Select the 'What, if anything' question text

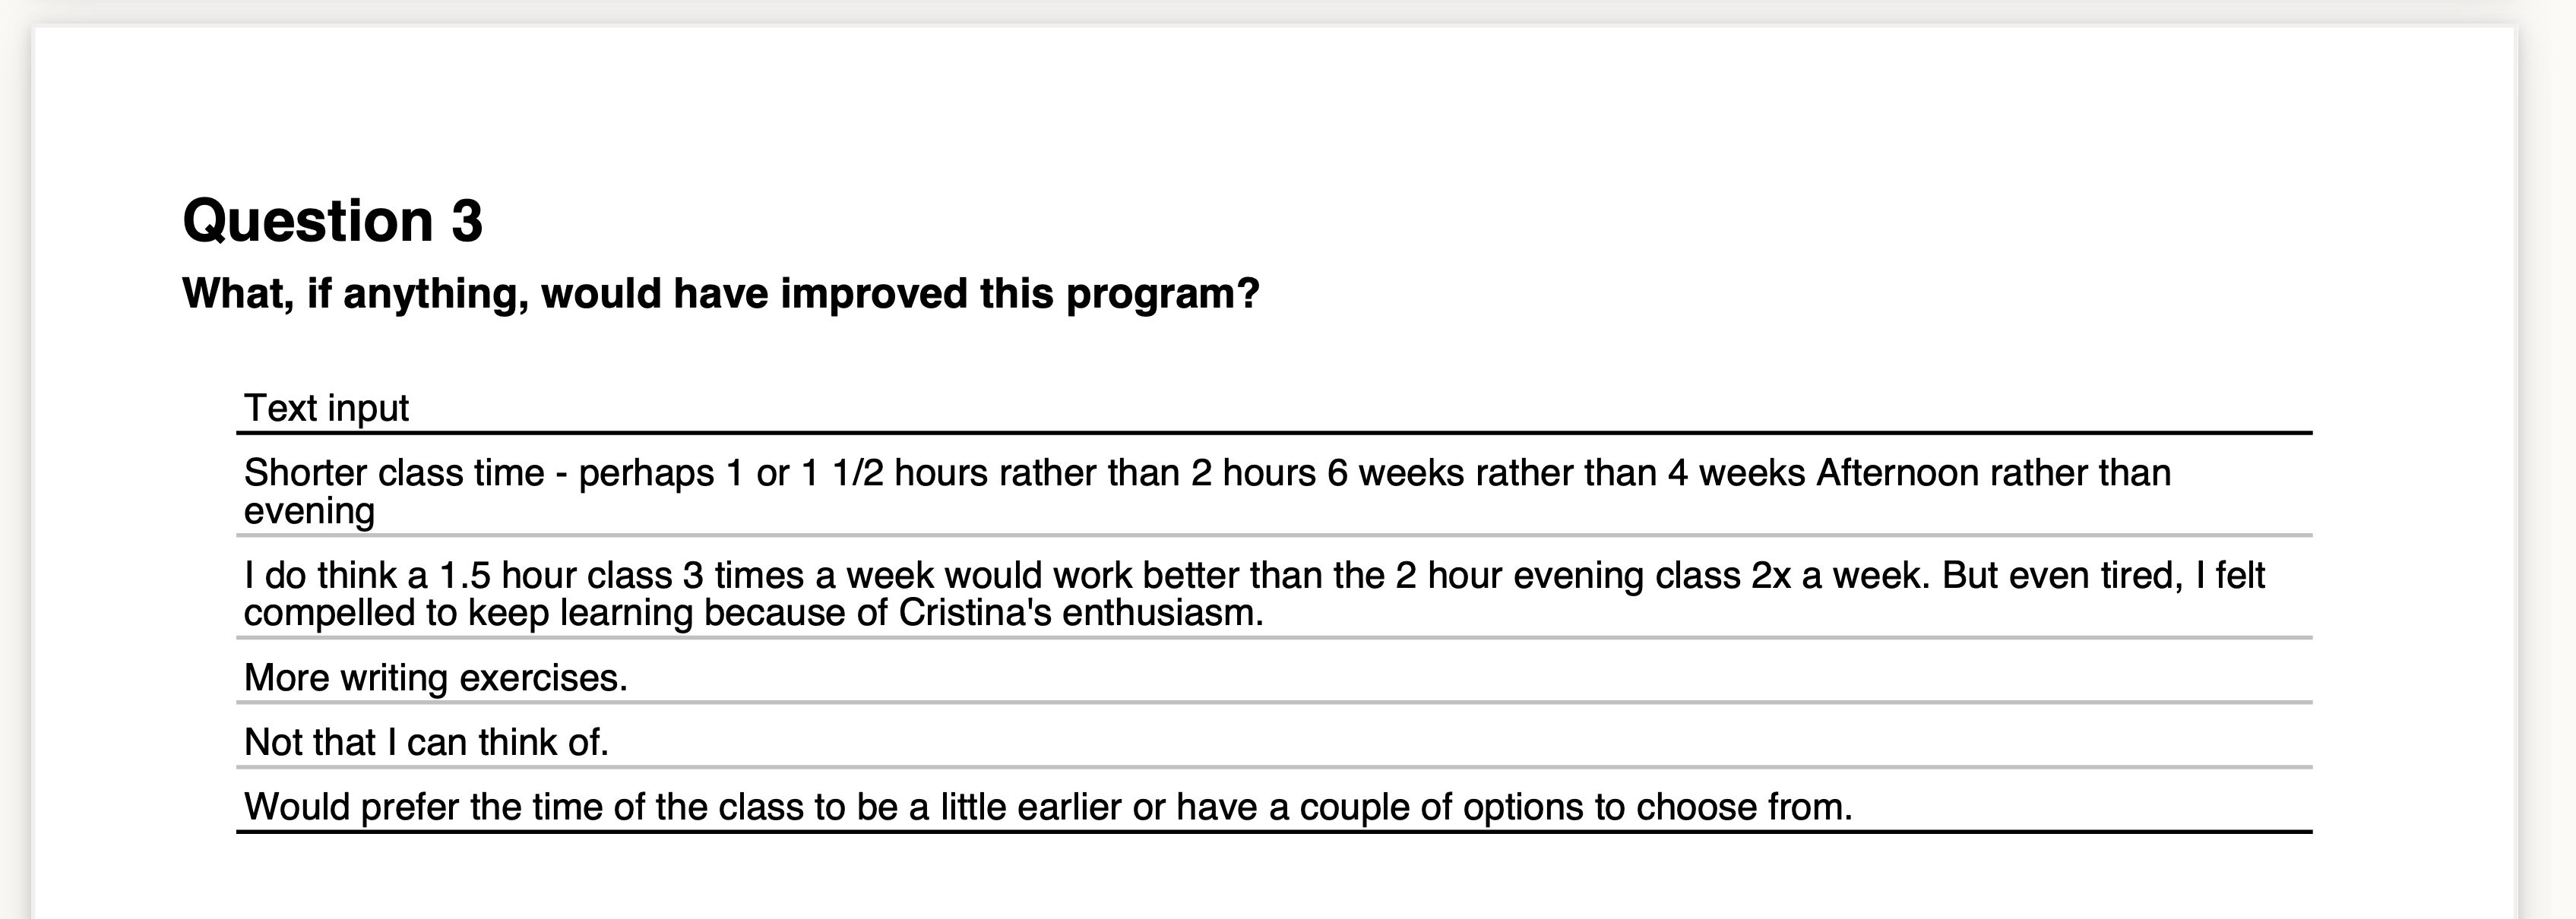(720, 294)
